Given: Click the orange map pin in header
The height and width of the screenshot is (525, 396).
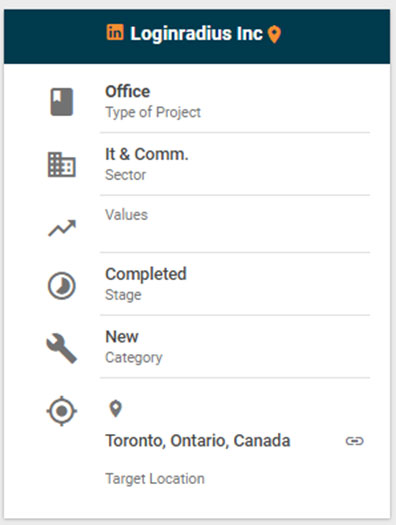Looking at the screenshot, I should click(274, 34).
